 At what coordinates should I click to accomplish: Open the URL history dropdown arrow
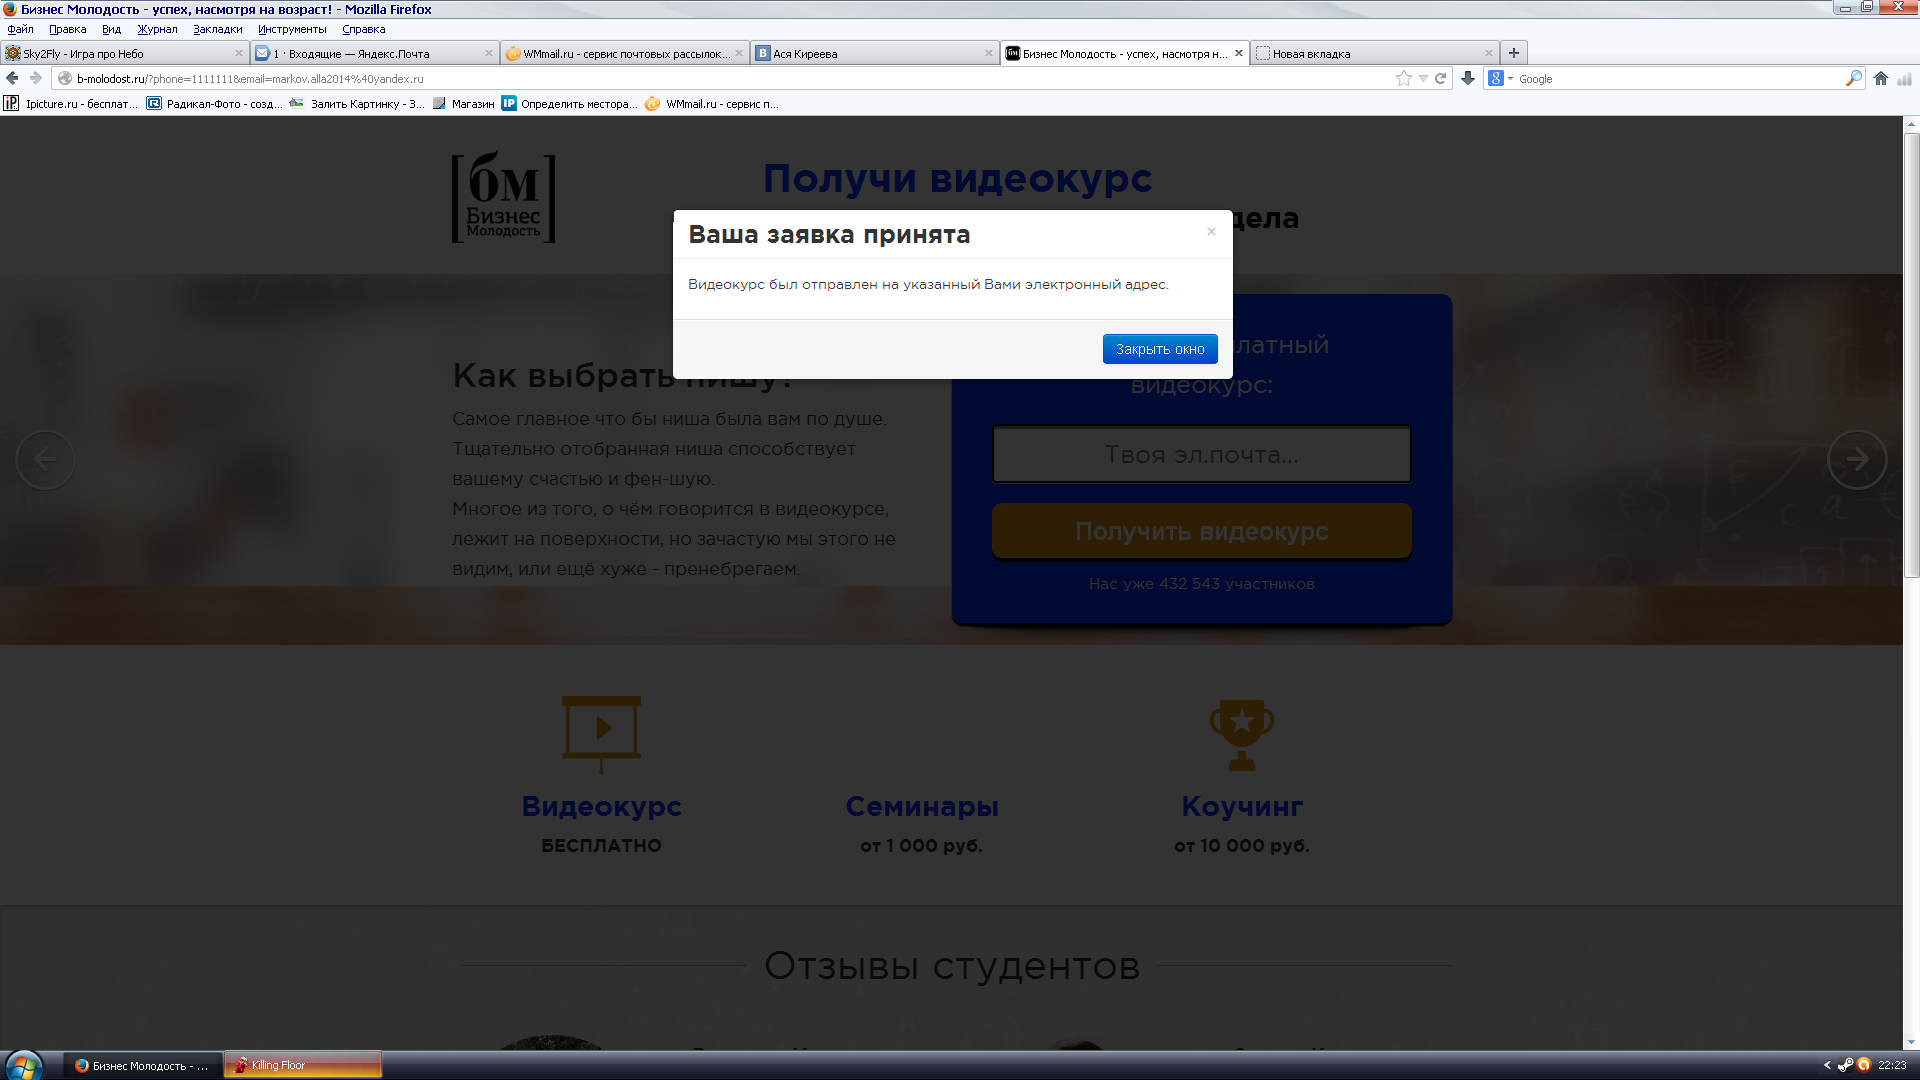(1423, 78)
